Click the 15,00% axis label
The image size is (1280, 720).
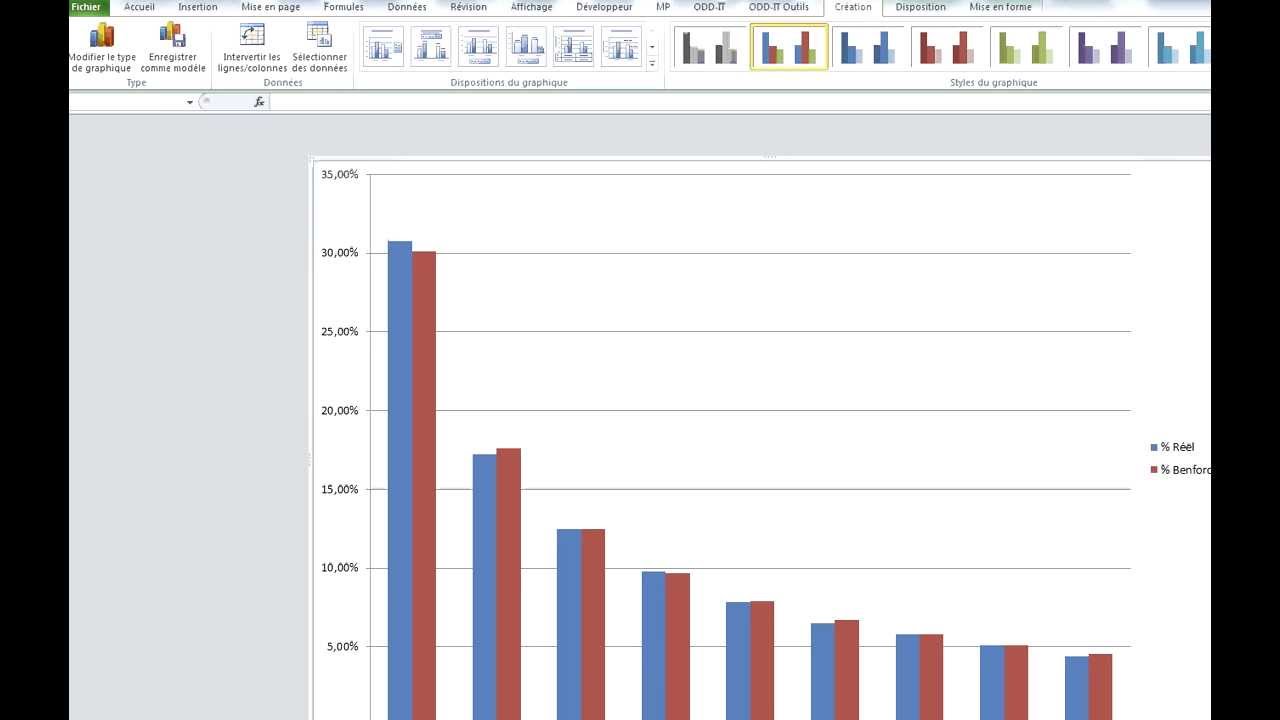coord(339,489)
